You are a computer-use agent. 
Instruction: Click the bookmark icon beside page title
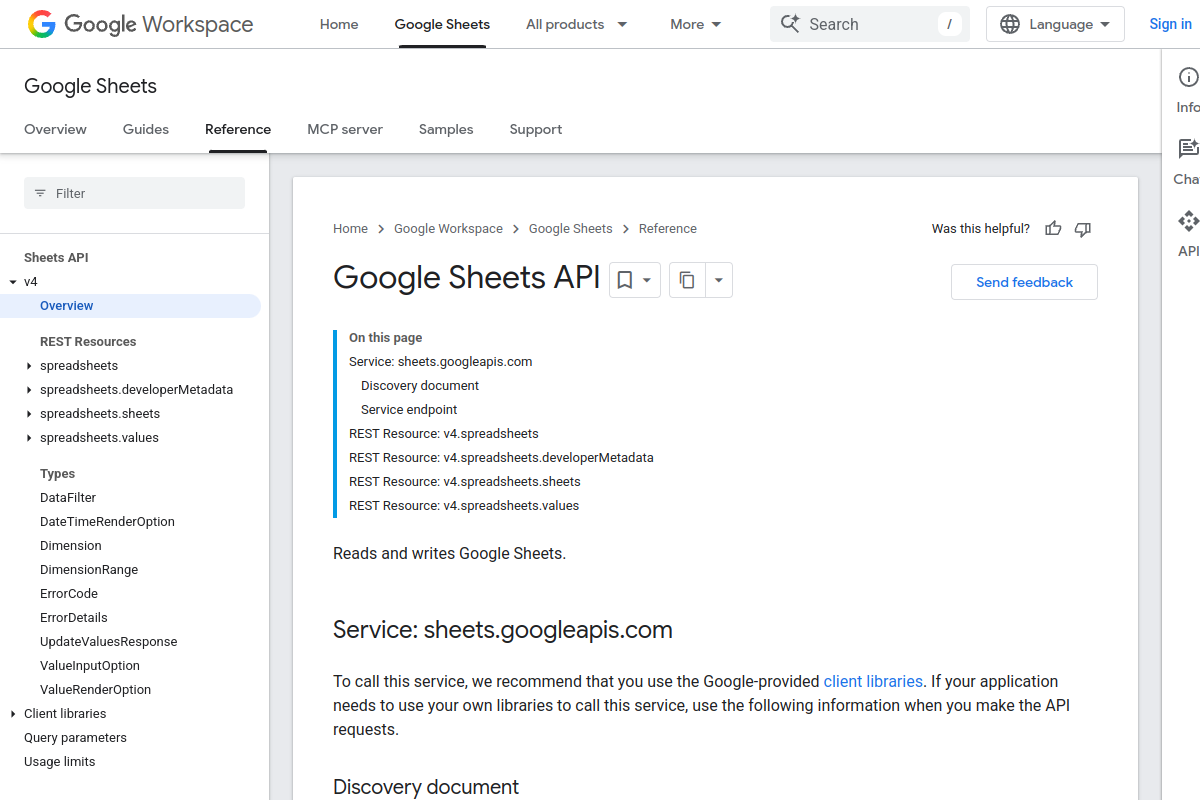[624, 281]
